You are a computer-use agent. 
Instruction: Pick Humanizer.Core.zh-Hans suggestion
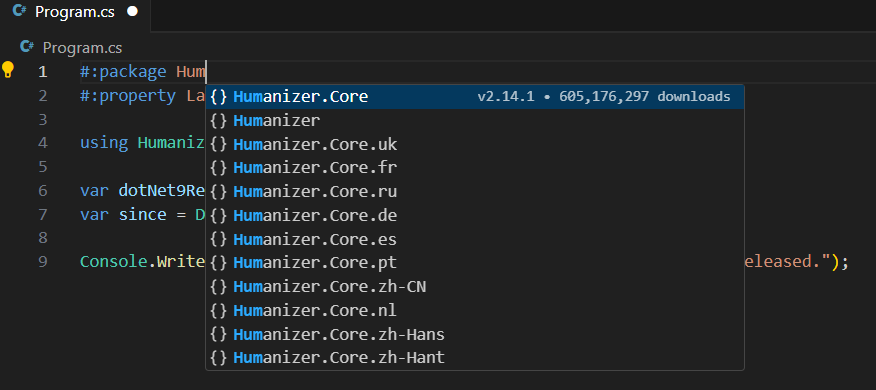pyautogui.click(x=475, y=334)
